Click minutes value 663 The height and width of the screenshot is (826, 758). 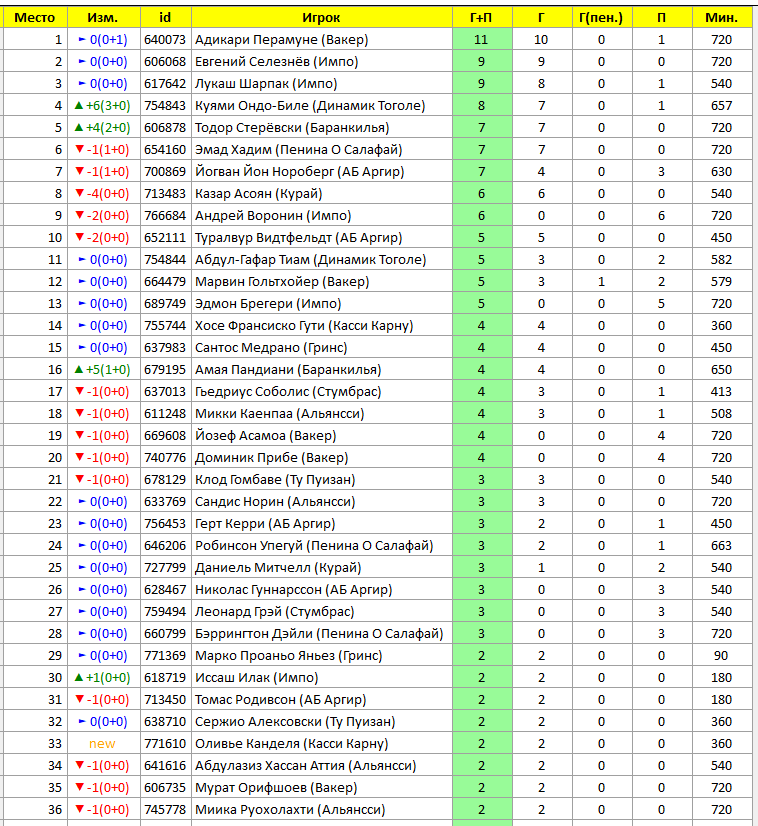(x=721, y=545)
